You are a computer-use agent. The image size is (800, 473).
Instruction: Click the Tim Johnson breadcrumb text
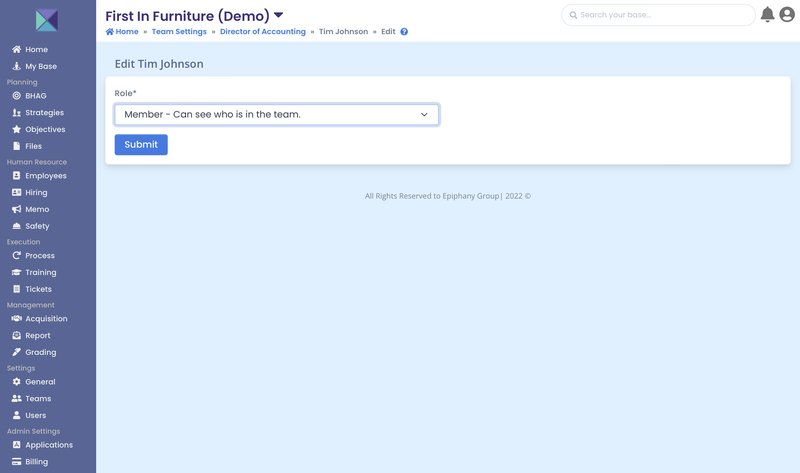click(x=343, y=32)
